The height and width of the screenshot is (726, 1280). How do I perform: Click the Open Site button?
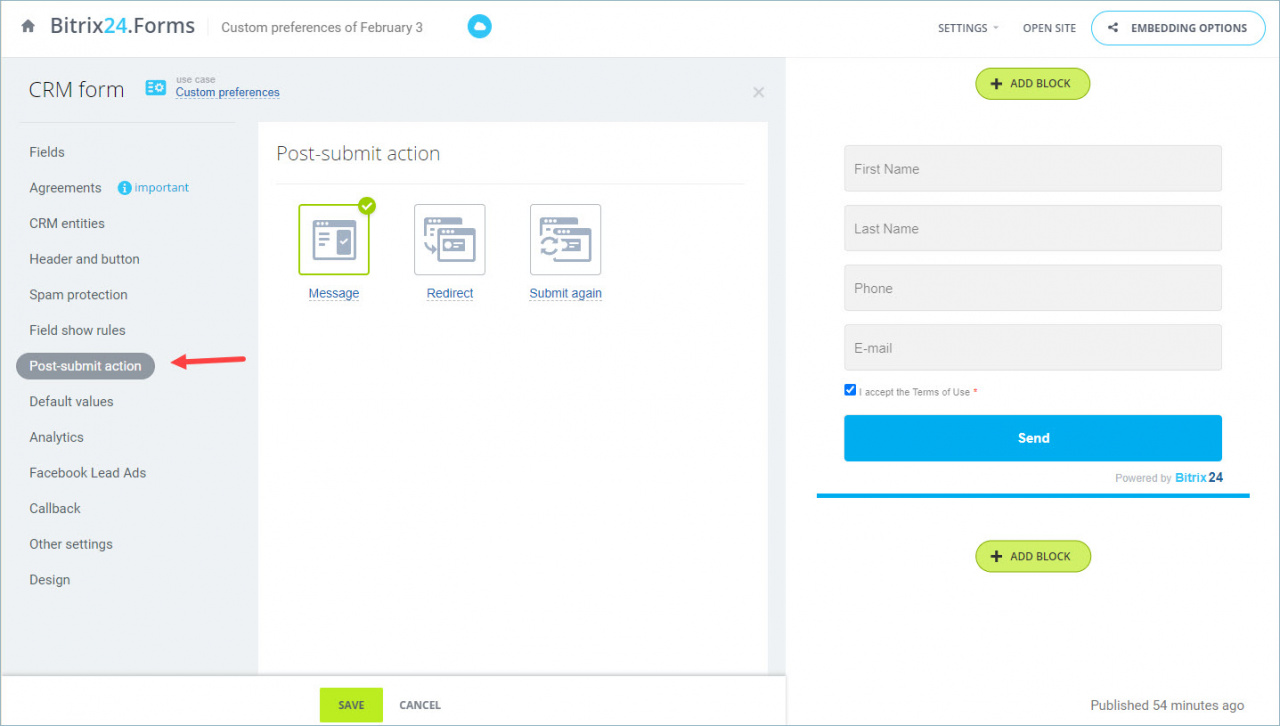coord(1049,28)
